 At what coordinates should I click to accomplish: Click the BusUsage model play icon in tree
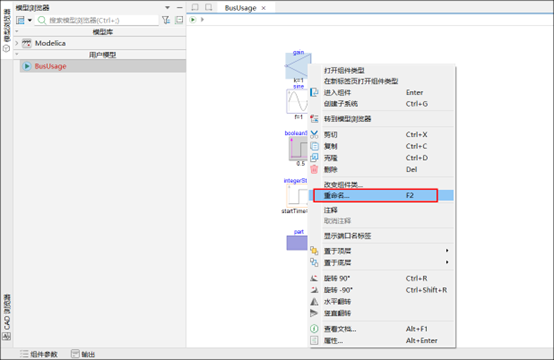[x=26, y=66]
